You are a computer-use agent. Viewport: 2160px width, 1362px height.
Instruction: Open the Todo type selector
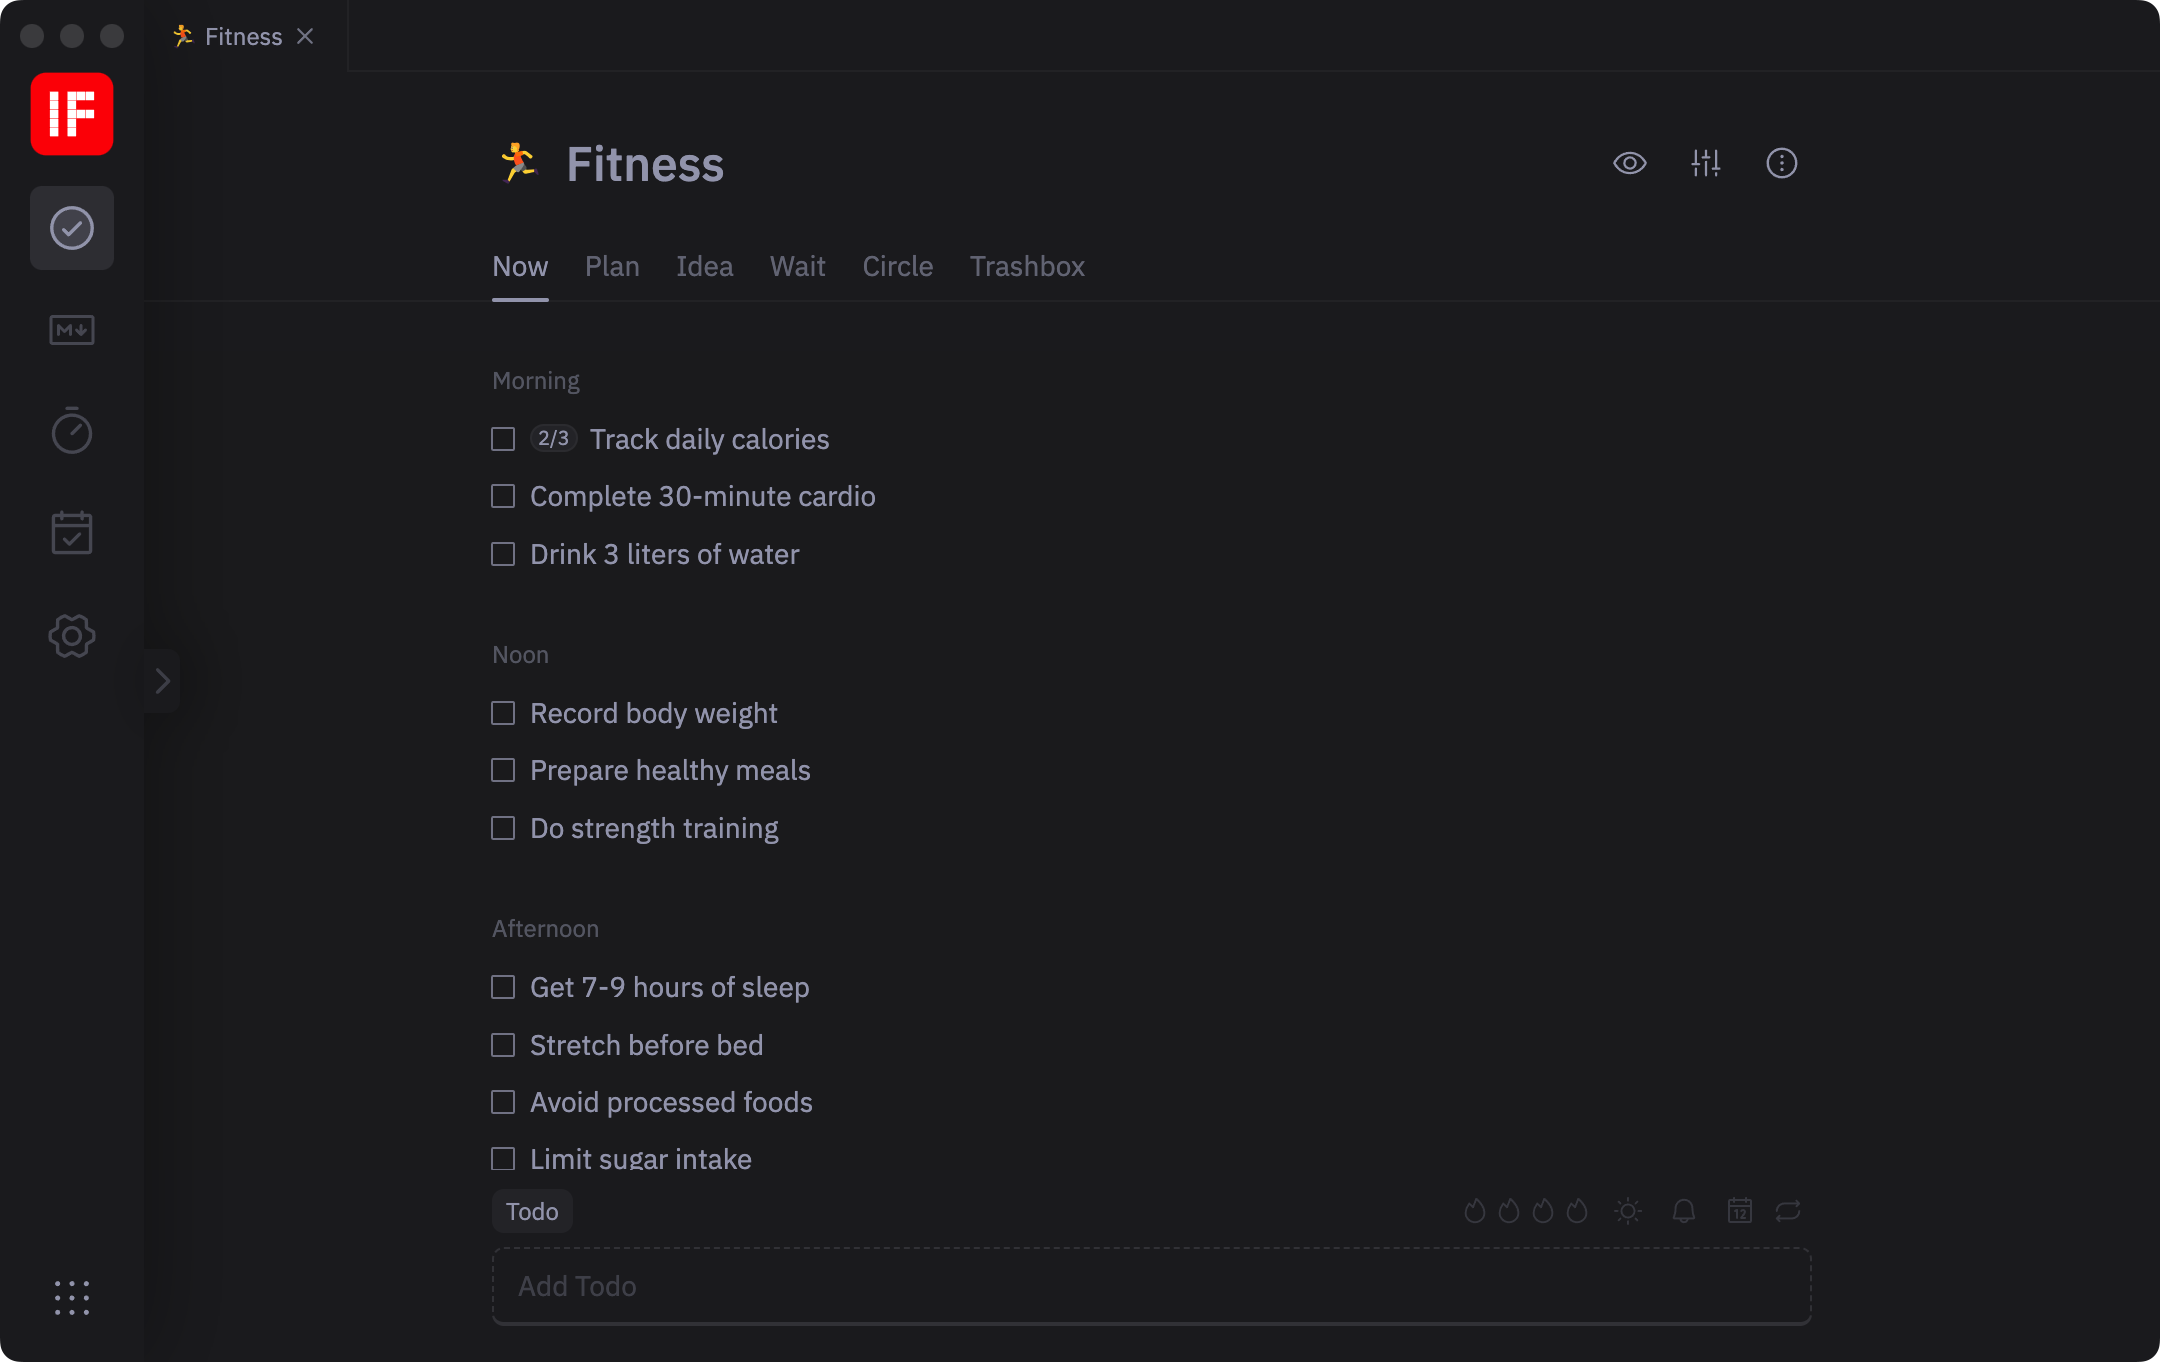(x=532, y=1211)
